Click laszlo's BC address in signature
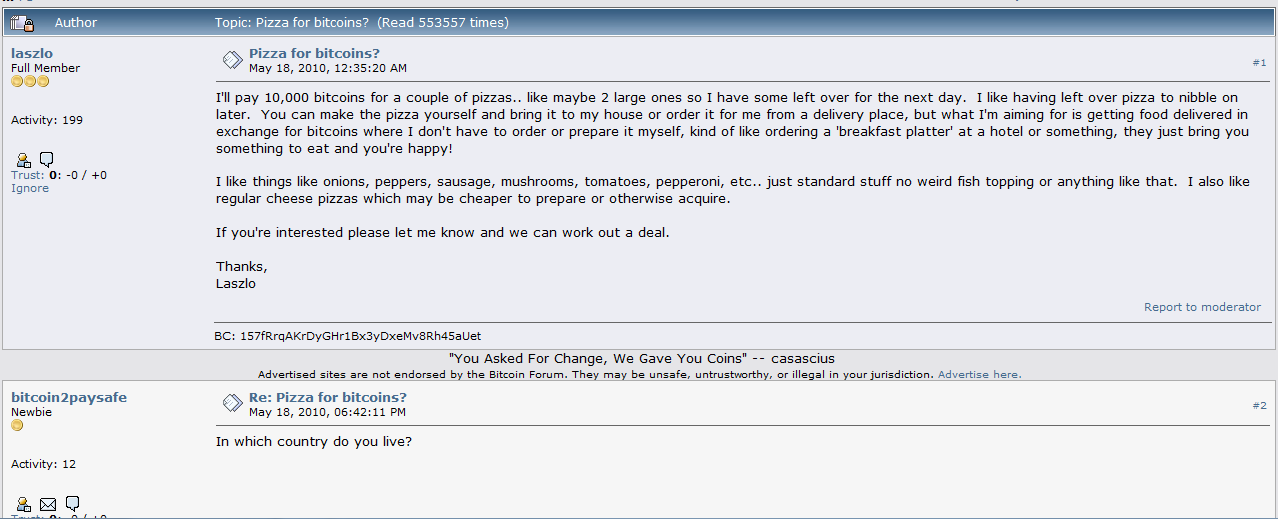 358,336
